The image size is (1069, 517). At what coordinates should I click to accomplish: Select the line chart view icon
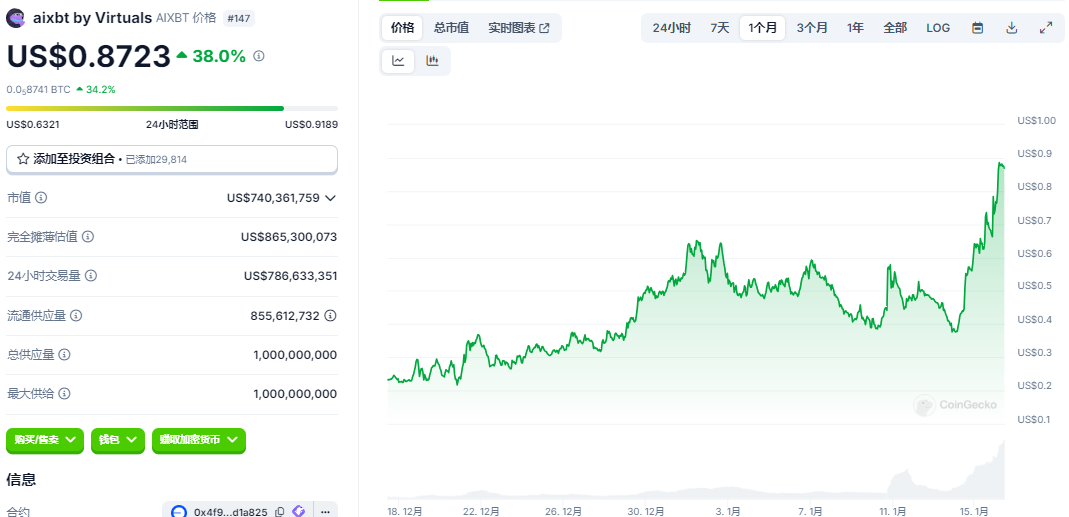[x=398, y=61]
